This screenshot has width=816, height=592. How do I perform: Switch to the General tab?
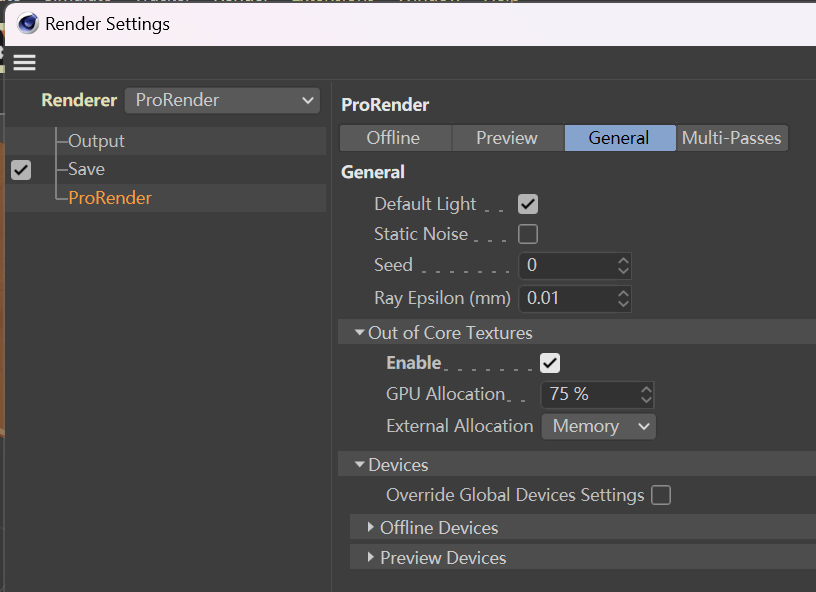pyautogui.click(x=620, y=138)
